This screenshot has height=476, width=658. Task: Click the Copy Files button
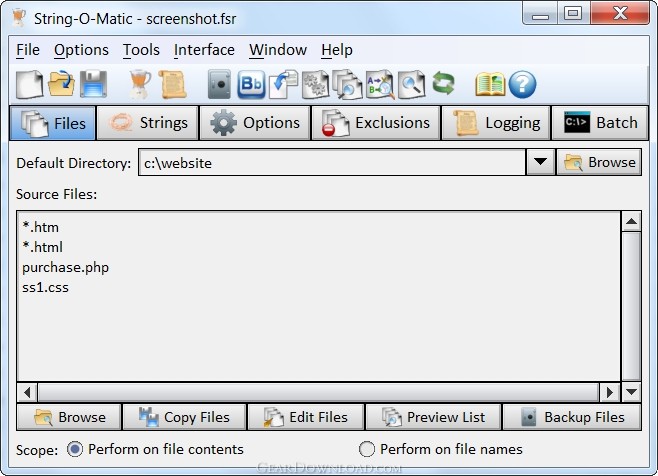tap(184, 417)
